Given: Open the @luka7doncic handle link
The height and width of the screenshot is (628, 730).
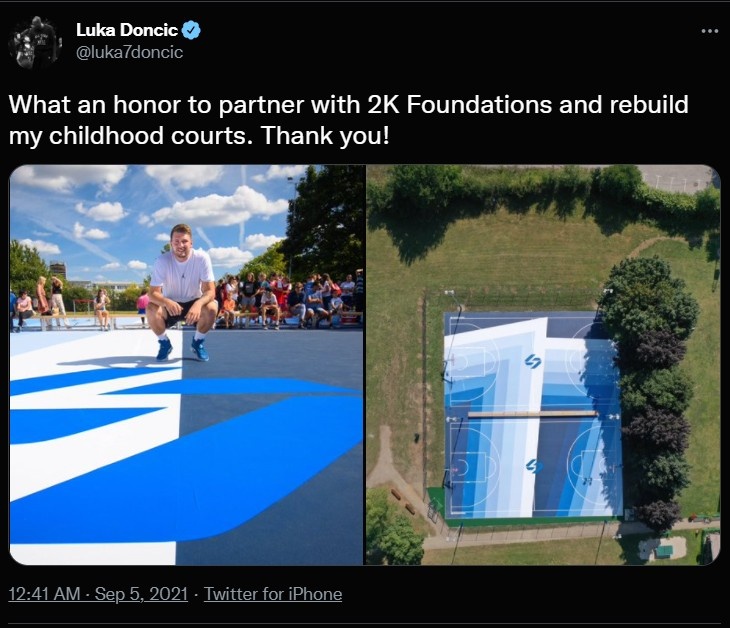Looking at the screenshot, I should 129,52.
